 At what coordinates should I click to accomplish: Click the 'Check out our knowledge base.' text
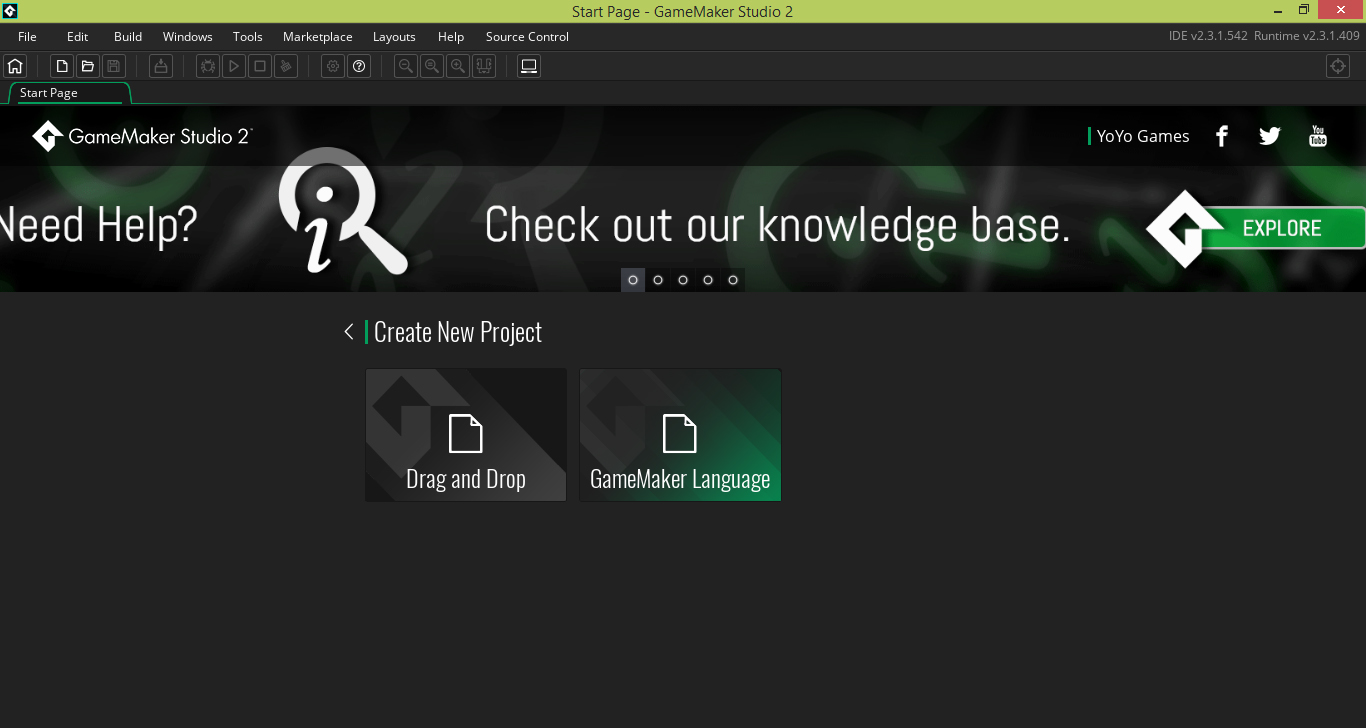pos(777,226)
